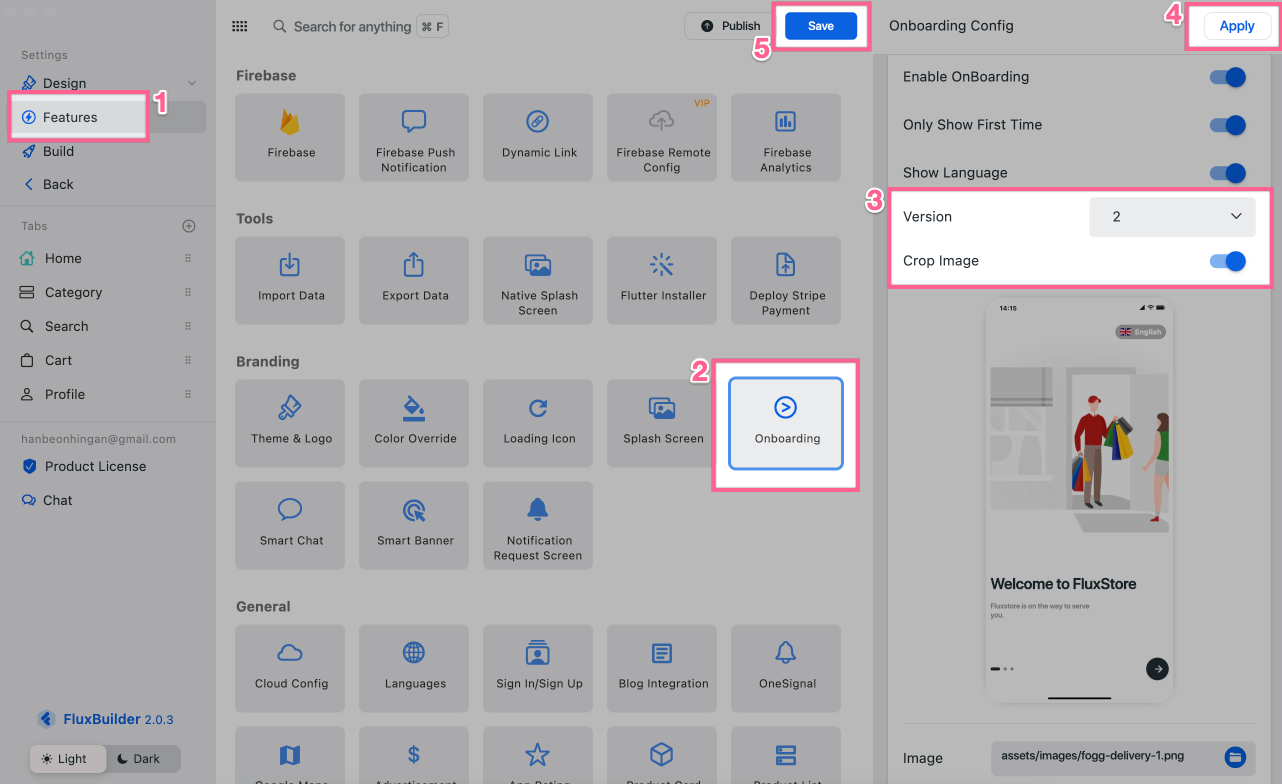1282x784 pixels.
Task: Click the Save button
Action: tap(820, 27)
